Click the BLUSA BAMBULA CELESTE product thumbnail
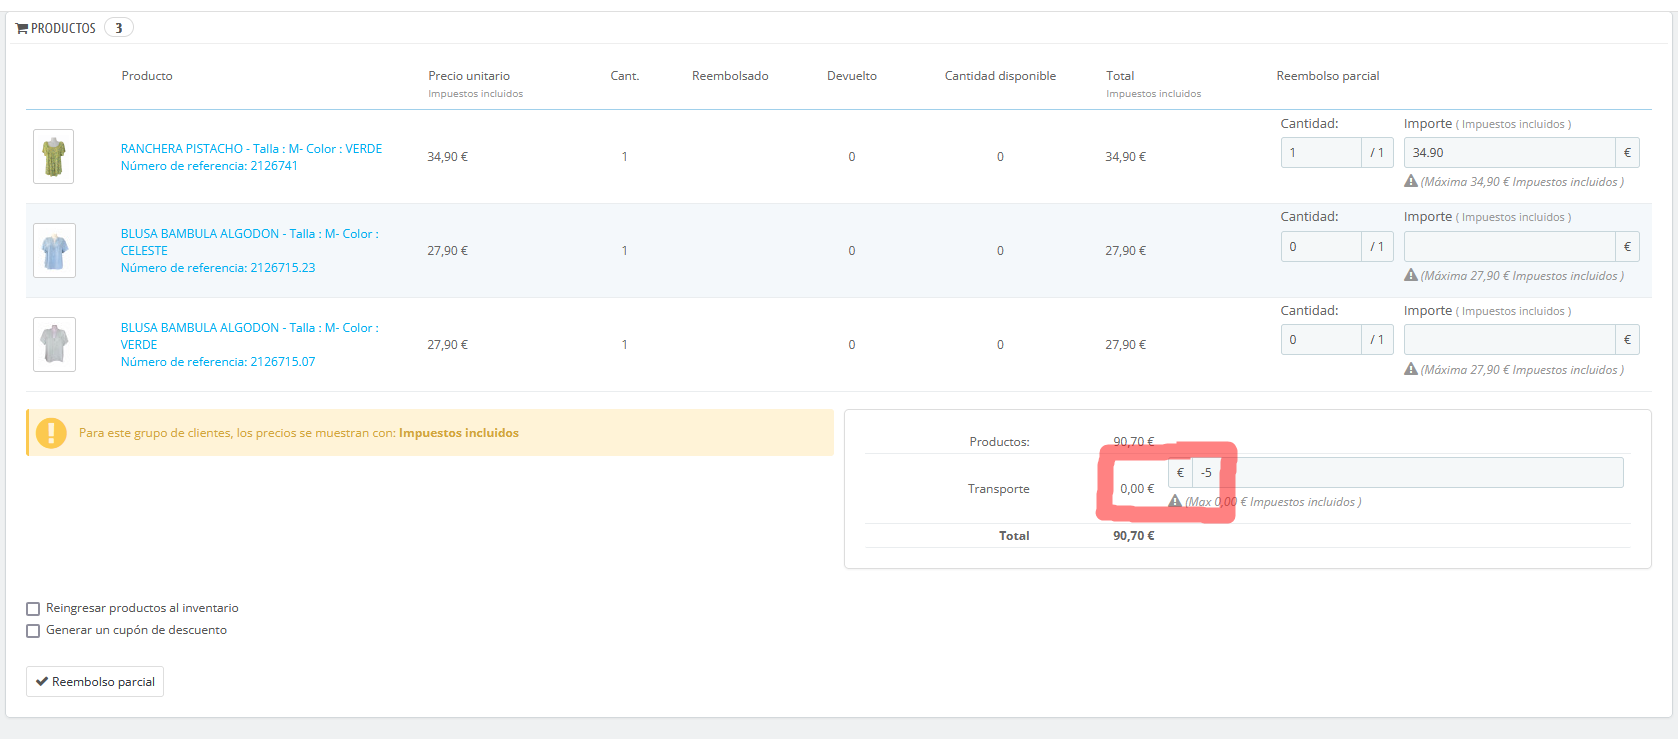Viewport: 1678px width, 739px height. (x=54, y=251)
